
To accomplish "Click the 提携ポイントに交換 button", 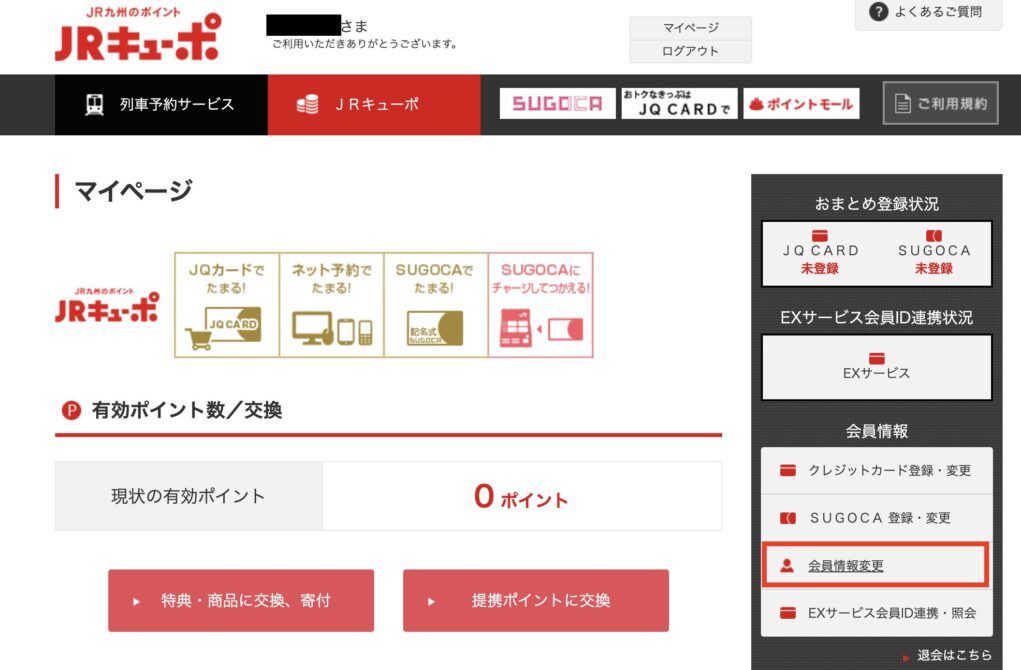I will [x=535, y=601].
